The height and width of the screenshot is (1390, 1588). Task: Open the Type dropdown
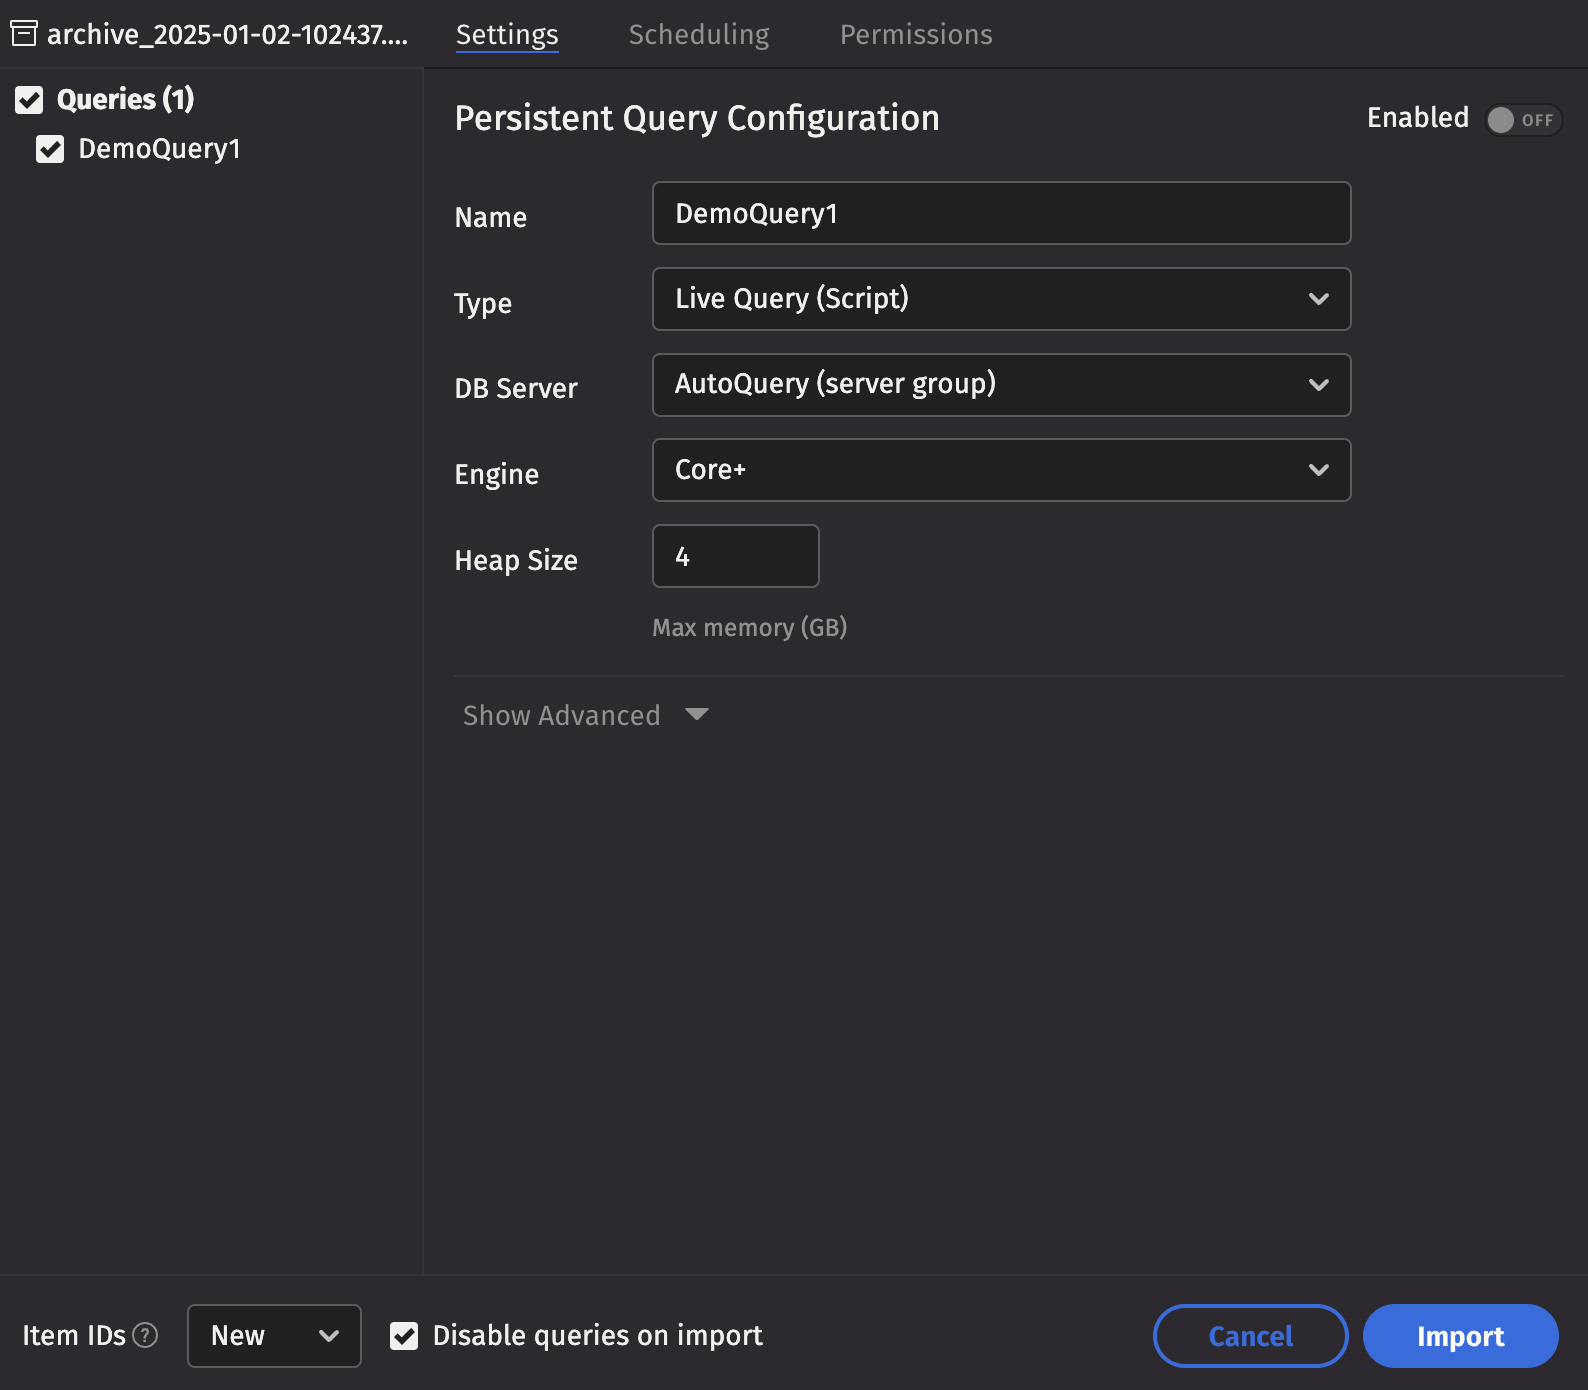pyautogui.click(x=1001, y=299)
